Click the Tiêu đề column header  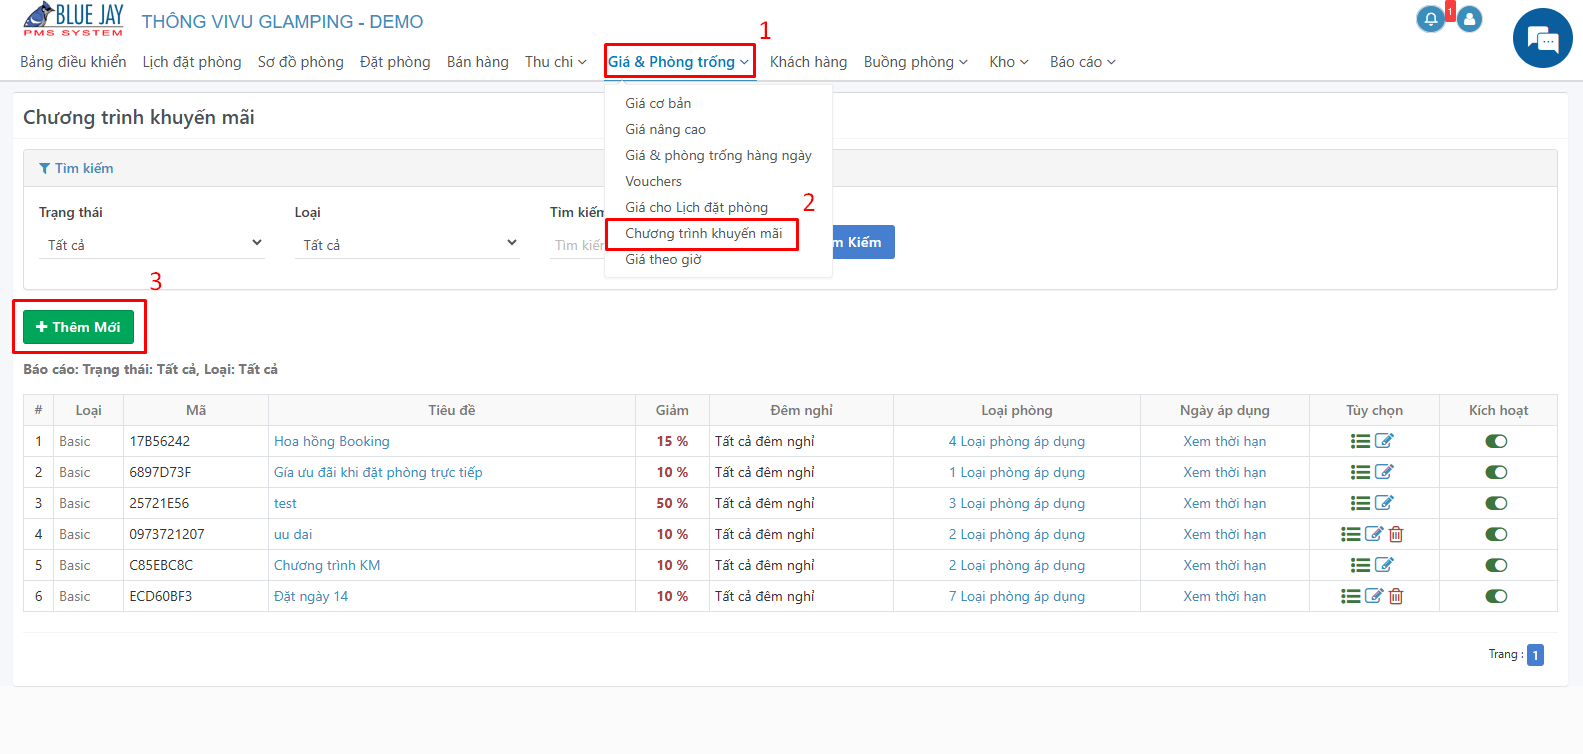pos(452,410)
